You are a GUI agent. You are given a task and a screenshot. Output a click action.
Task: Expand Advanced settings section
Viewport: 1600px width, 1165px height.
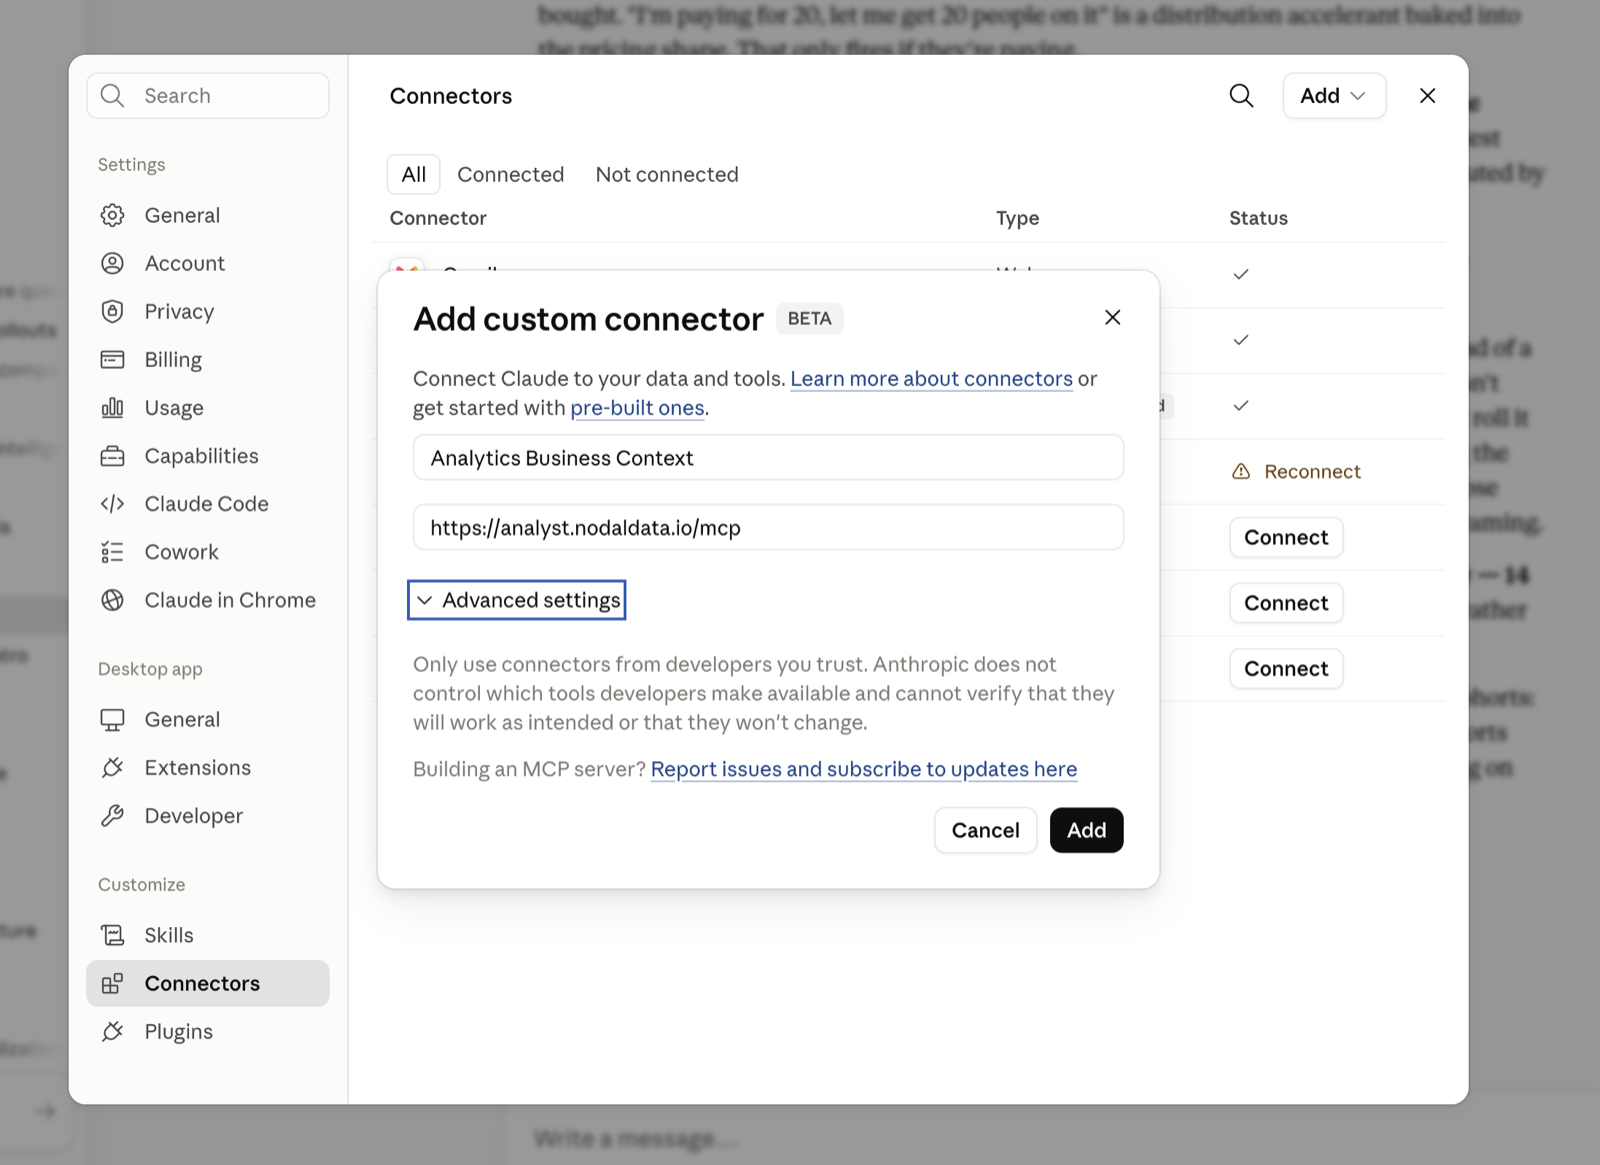[x=517, y=600]
